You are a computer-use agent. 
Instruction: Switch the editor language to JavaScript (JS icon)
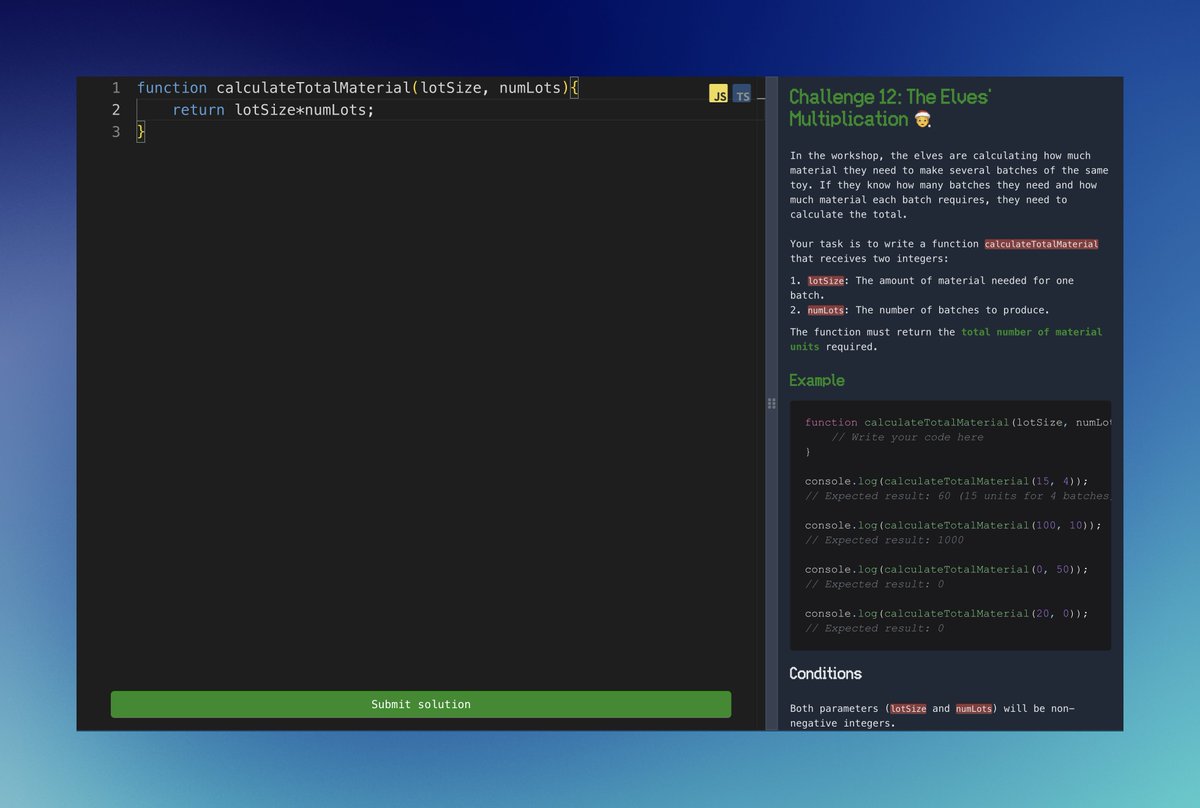(718, 94)
